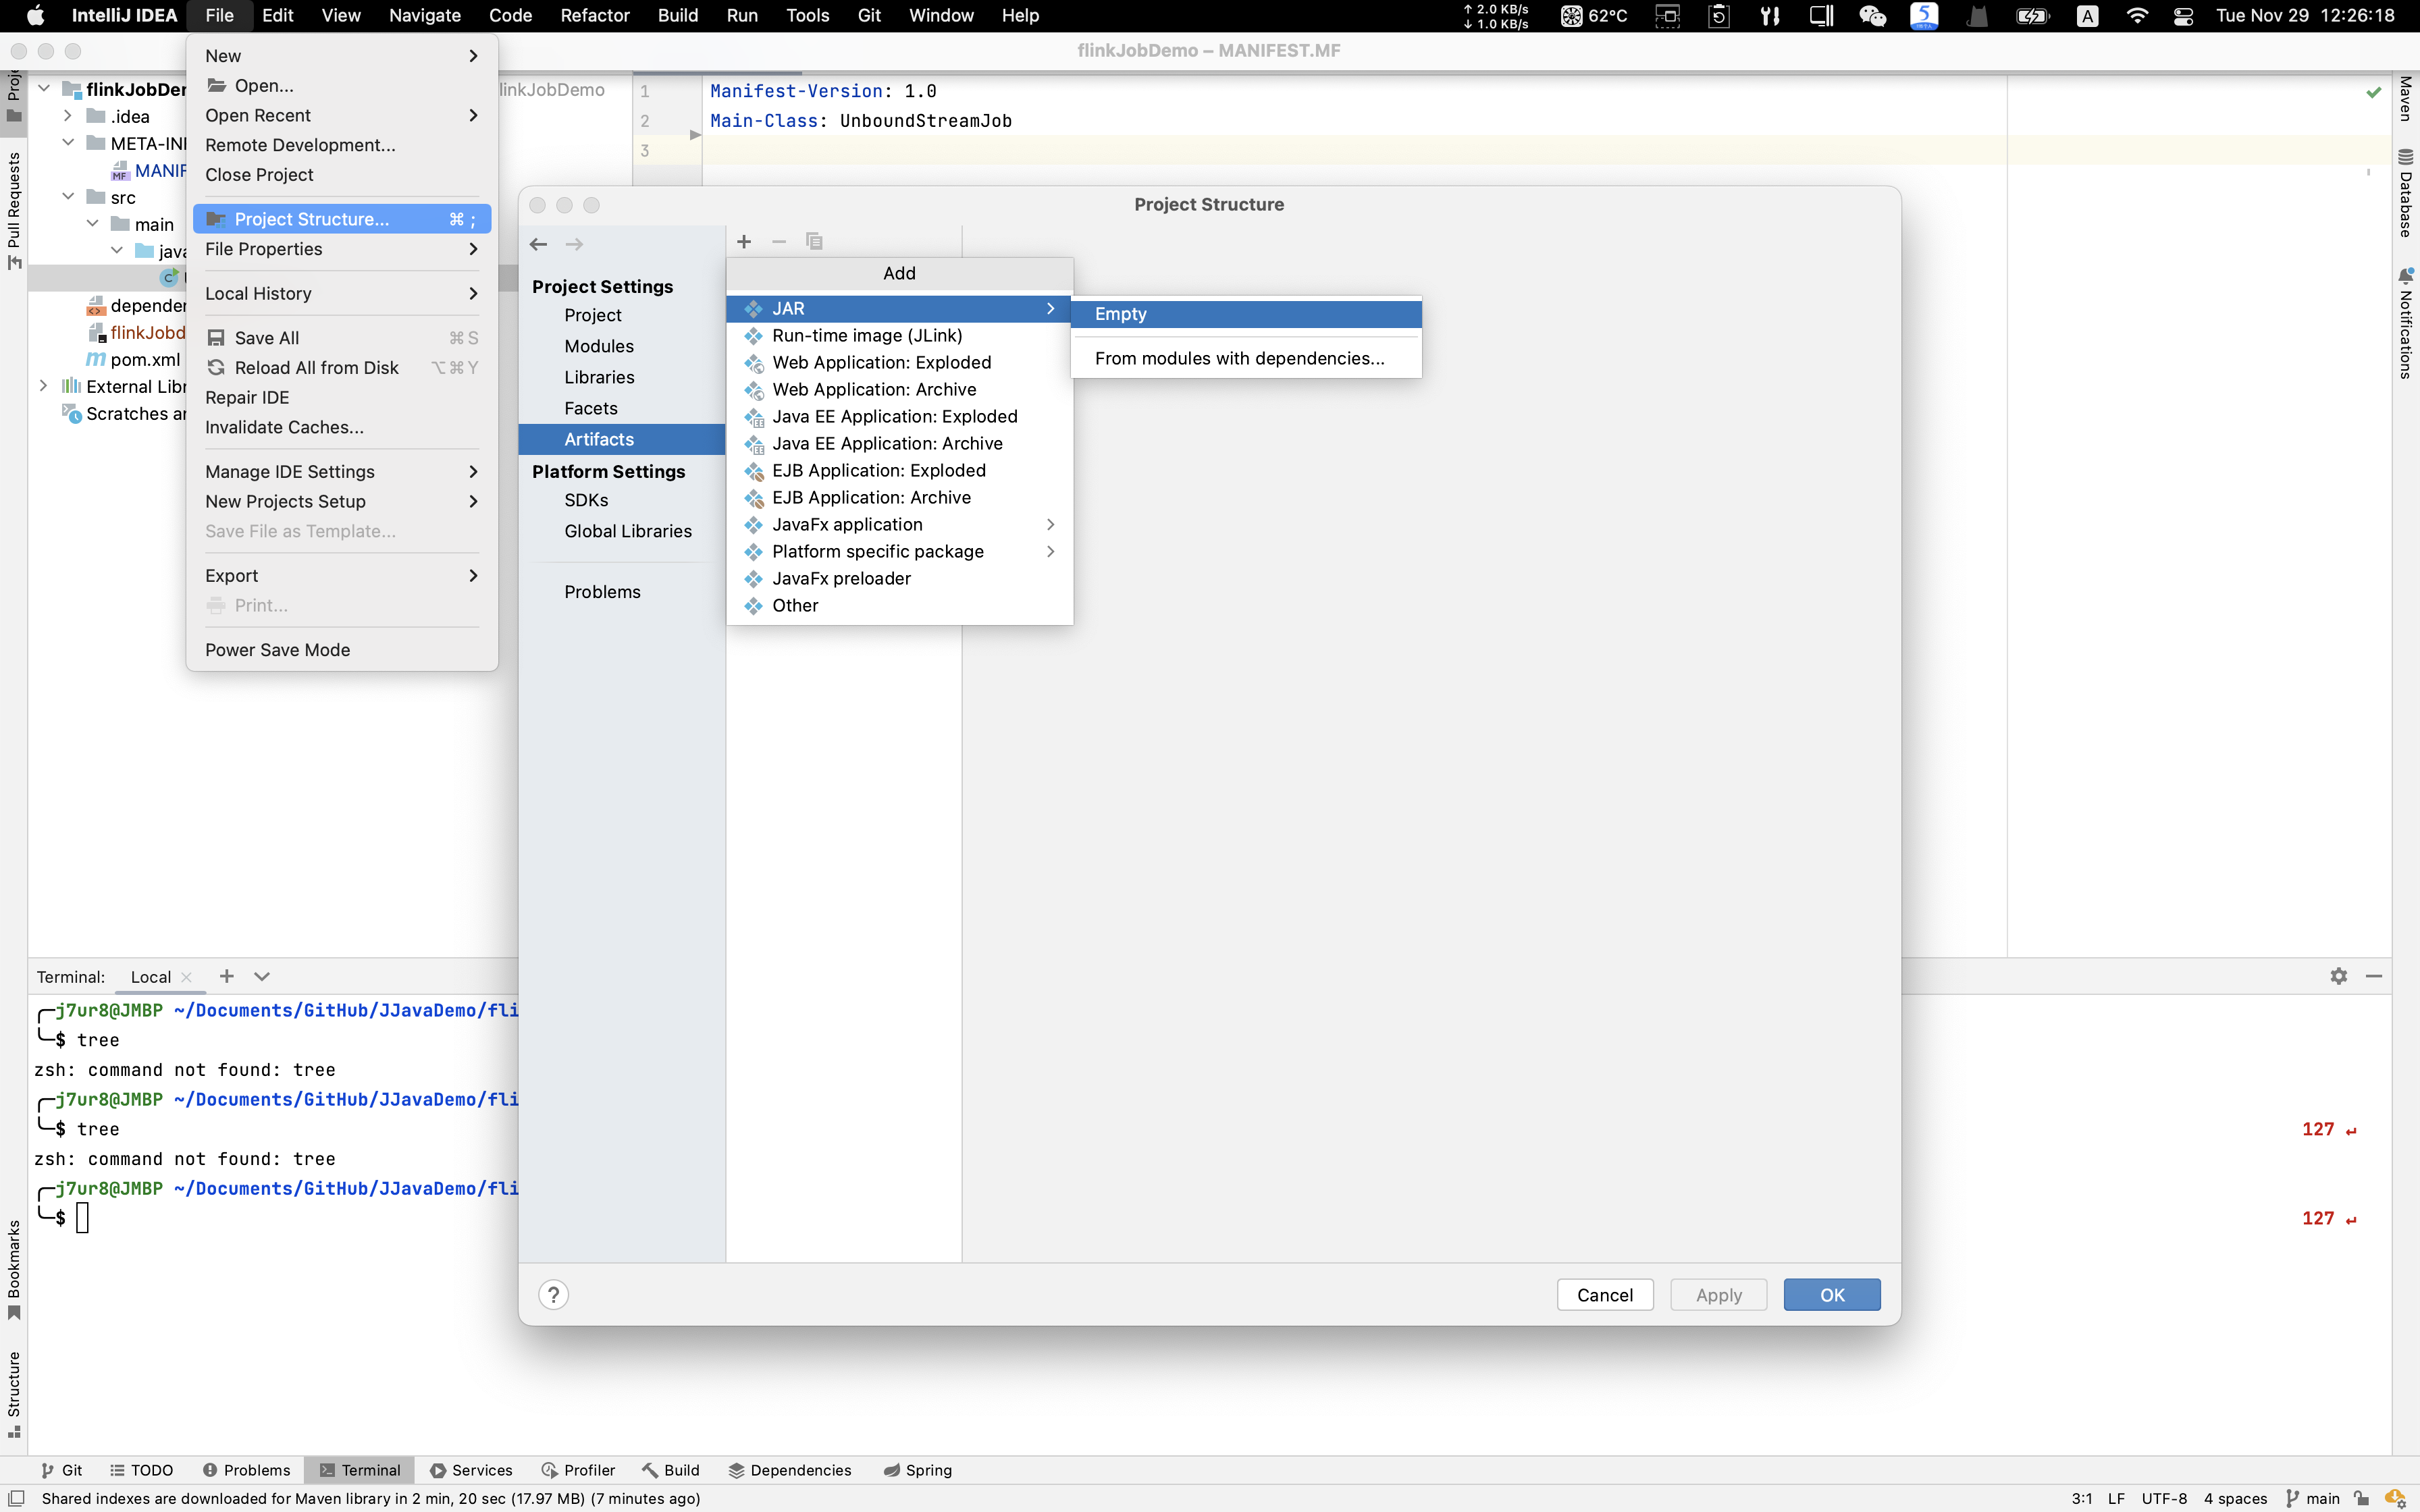Open the Structure tool window
This screenshot has height=1512, width=2420.
(14, 1395)
